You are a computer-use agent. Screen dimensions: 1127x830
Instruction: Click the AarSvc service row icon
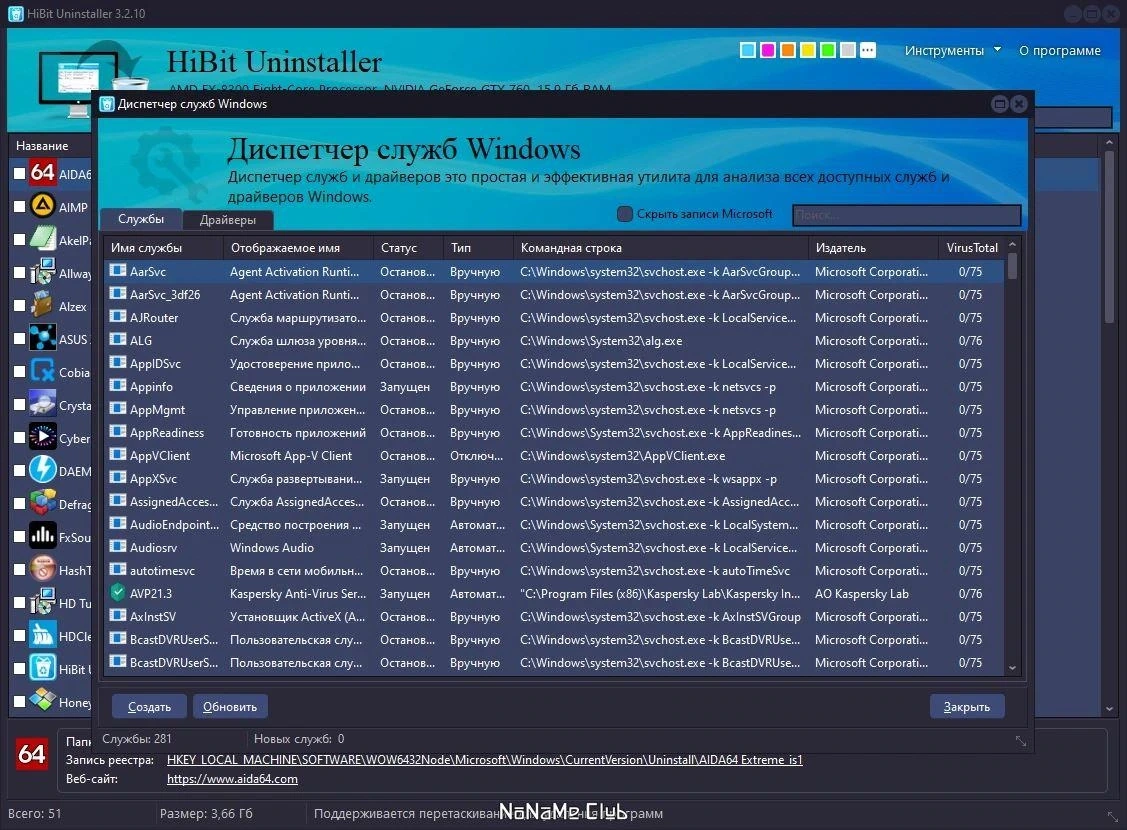tap(117, 271)
